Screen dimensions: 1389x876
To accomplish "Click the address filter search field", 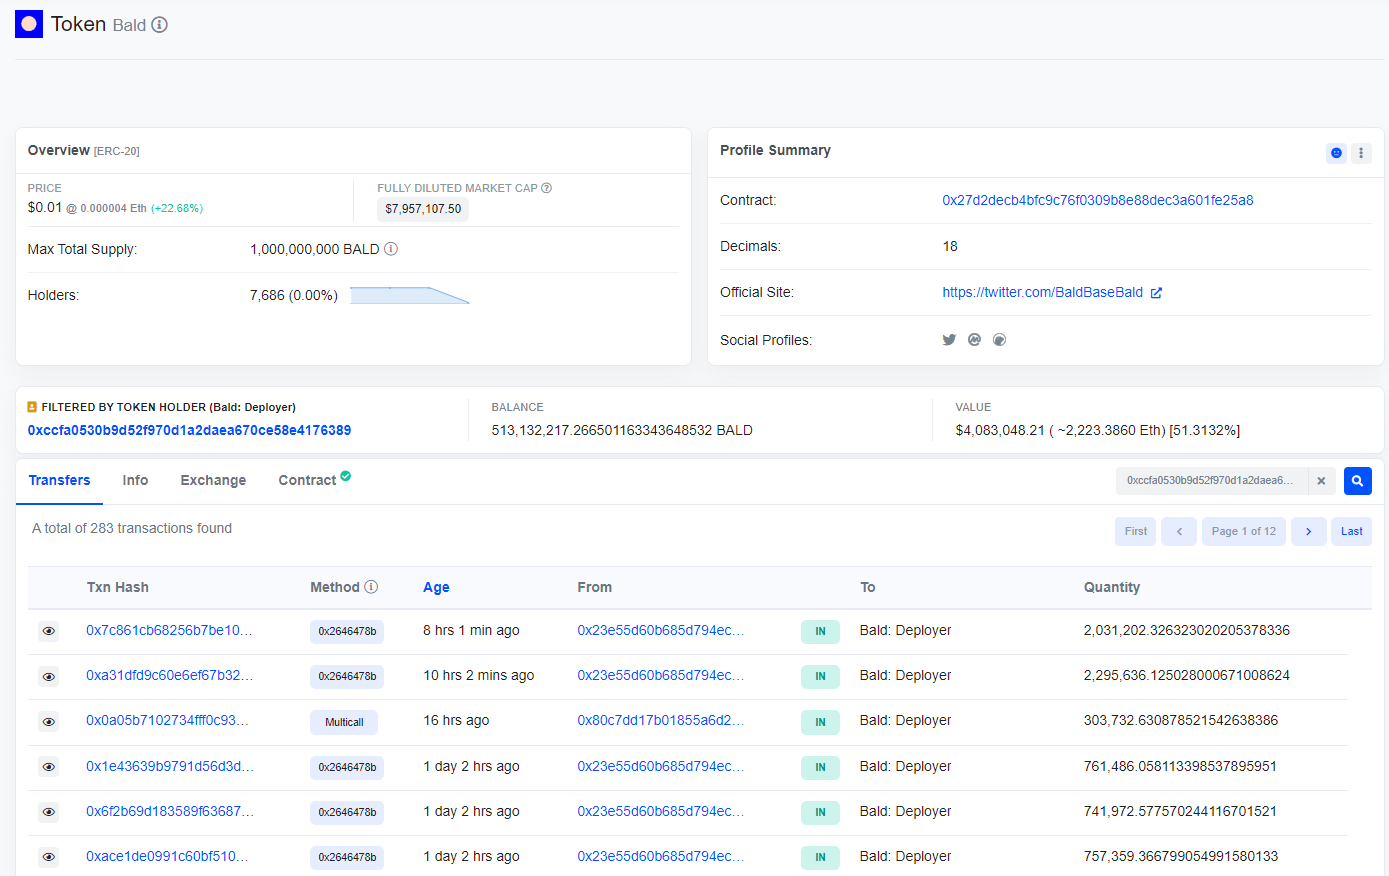I will (1210, 481).
